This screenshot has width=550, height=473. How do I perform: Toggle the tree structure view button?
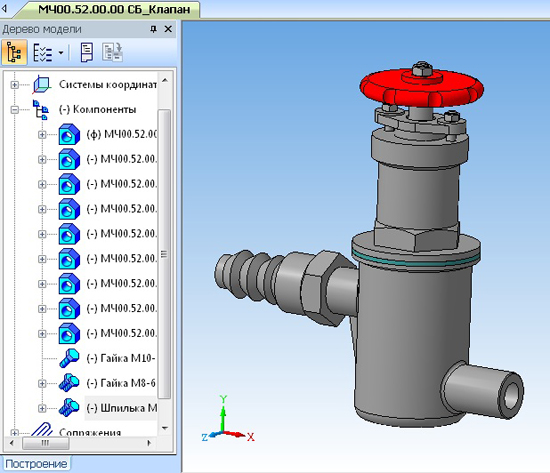coord(14,52)
